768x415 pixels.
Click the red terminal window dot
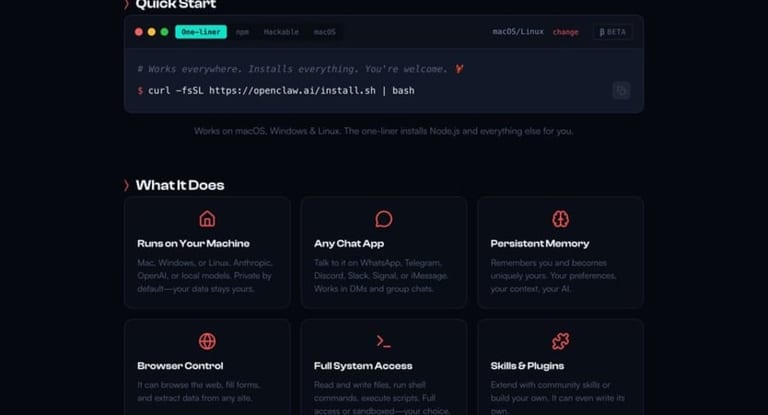click(139, 32)
